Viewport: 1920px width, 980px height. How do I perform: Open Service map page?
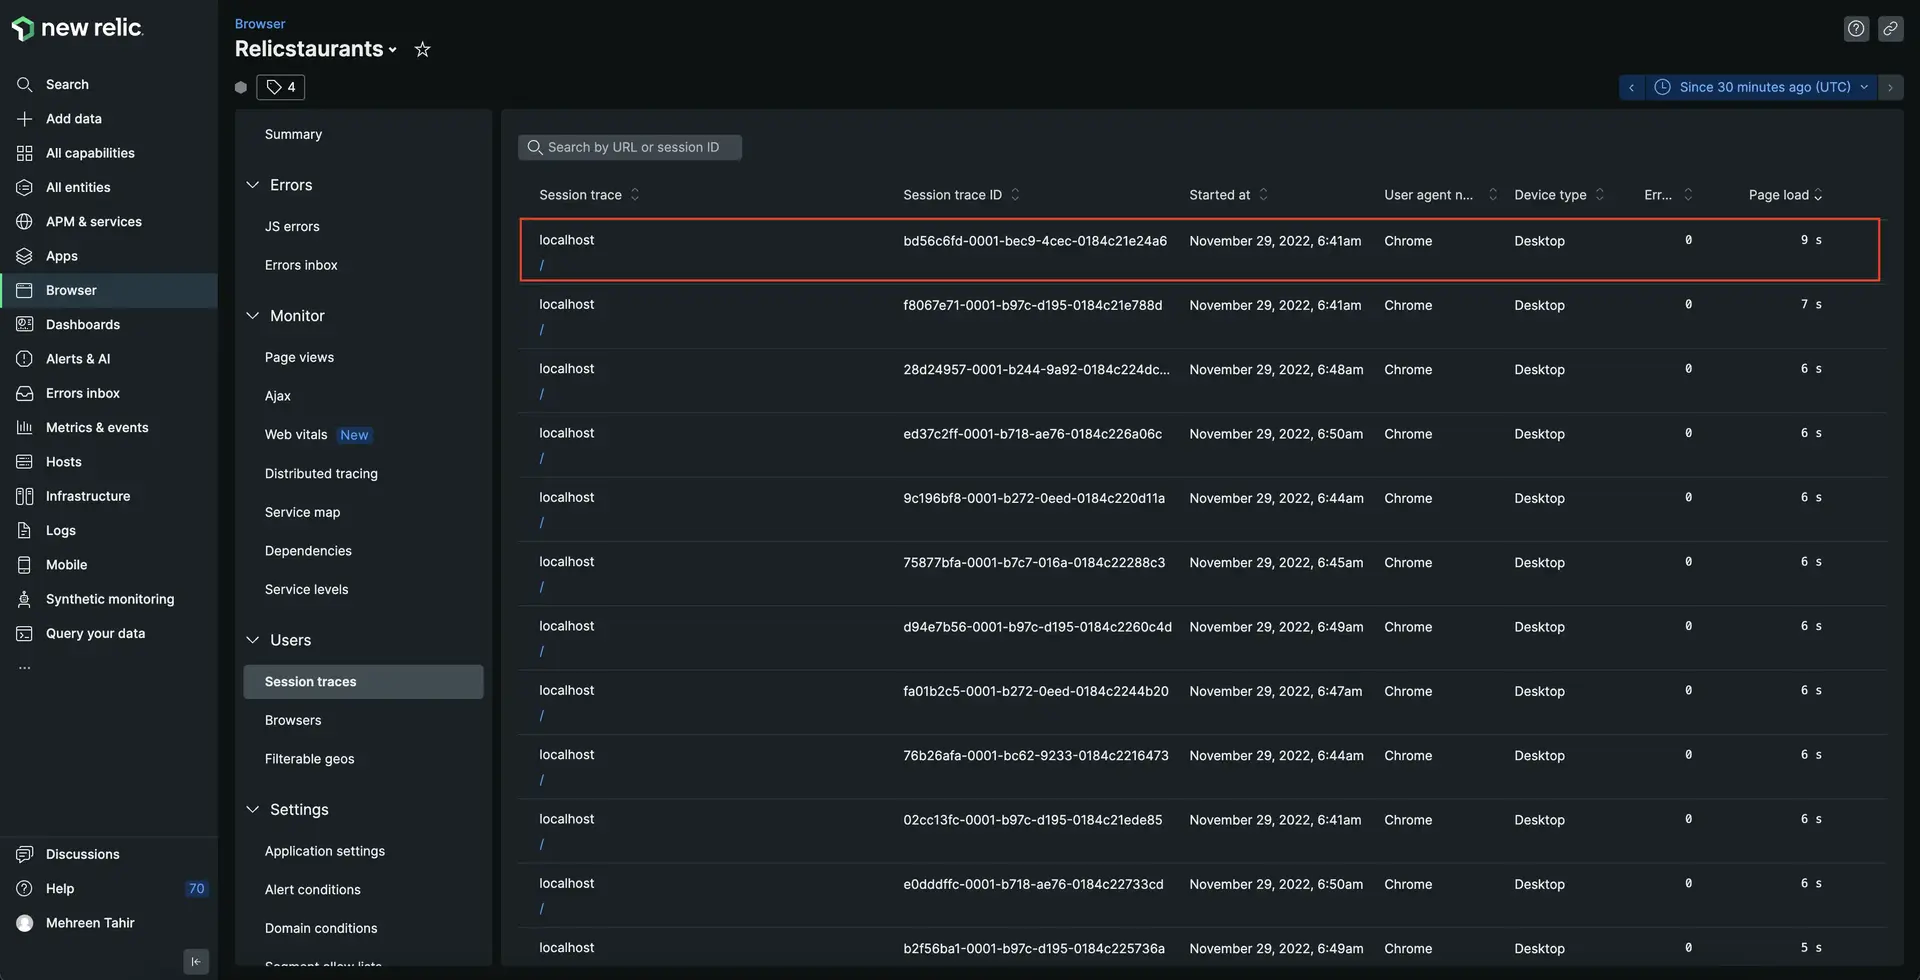302,512
